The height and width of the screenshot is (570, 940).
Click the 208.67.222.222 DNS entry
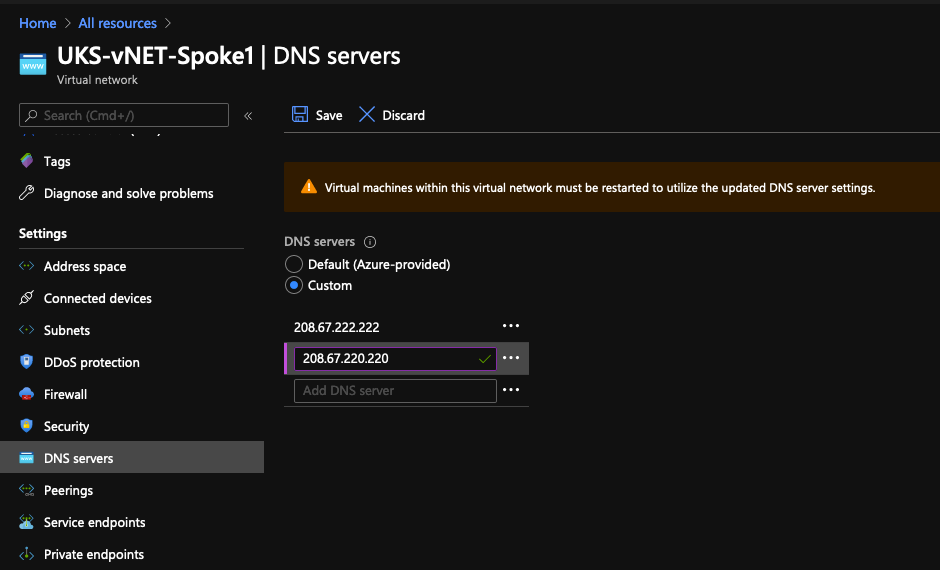point(336,327)
